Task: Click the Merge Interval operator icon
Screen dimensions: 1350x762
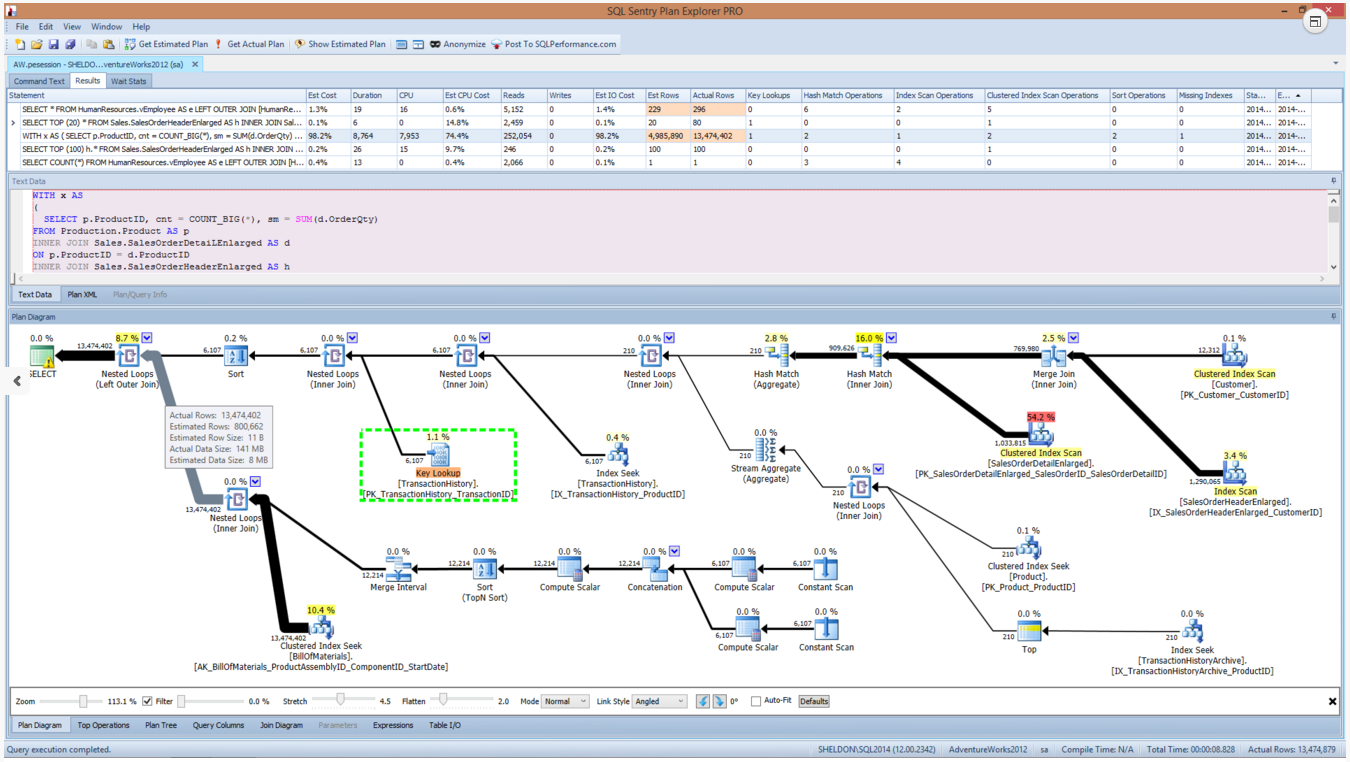Action: 398,569
